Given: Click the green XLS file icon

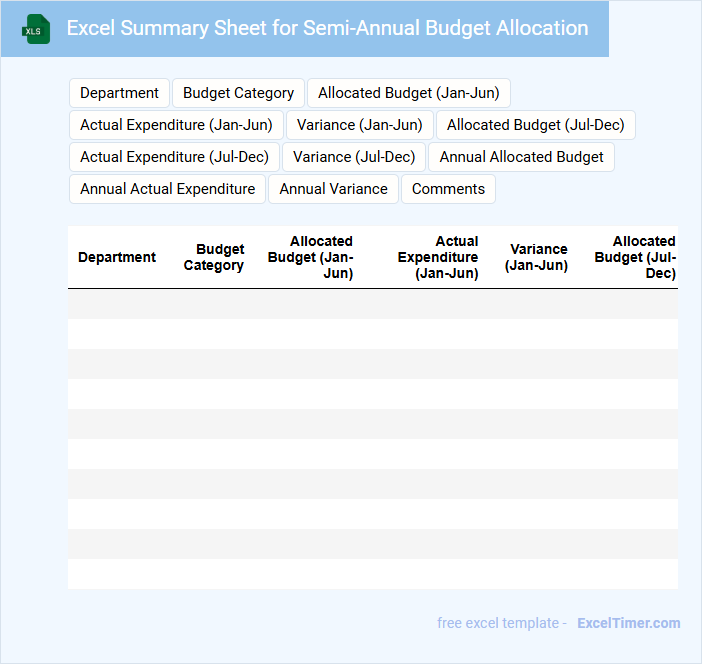Looking at the screenshot, I should pos(36,30).
